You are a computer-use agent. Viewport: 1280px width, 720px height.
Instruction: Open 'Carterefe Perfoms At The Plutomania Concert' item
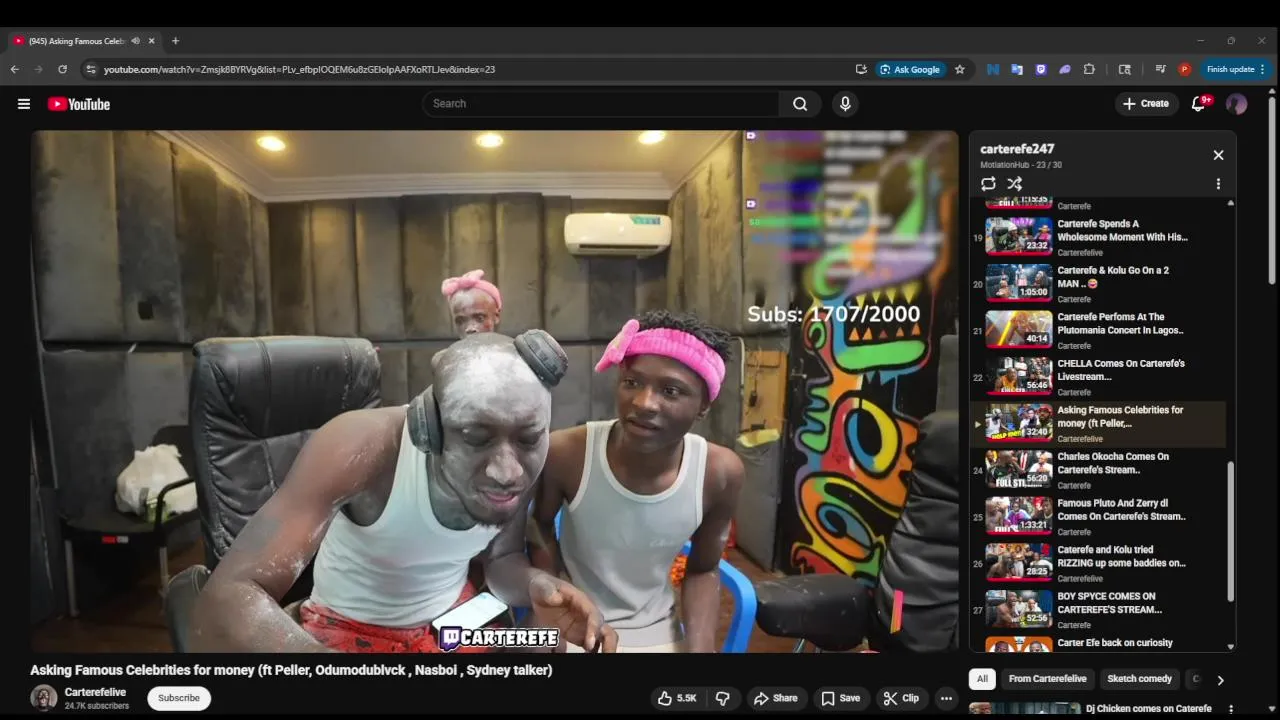coord(1100,330)
